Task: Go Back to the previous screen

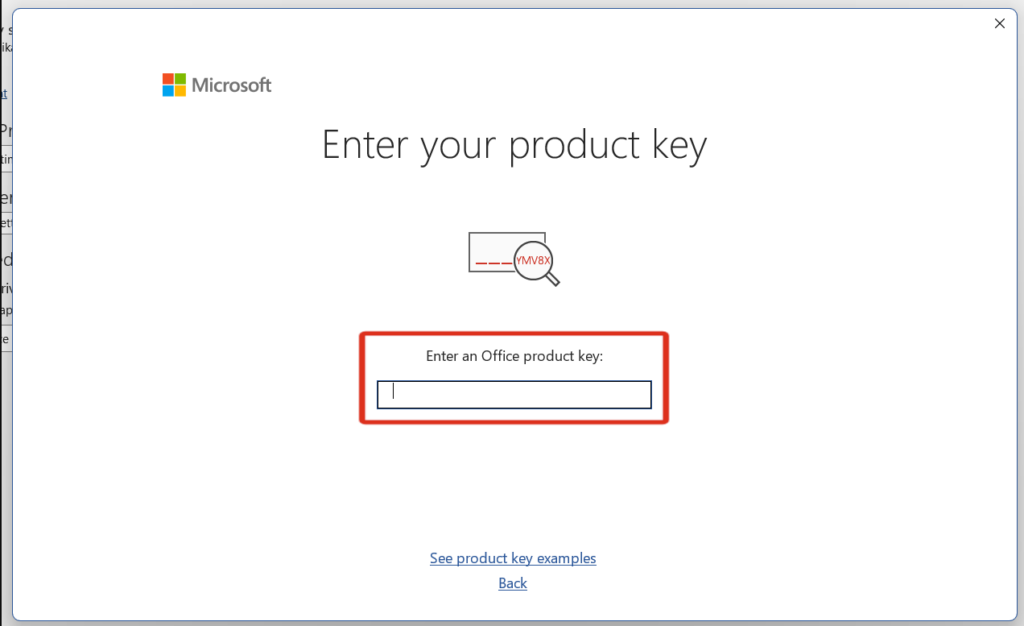Action: tap(512, 583)
